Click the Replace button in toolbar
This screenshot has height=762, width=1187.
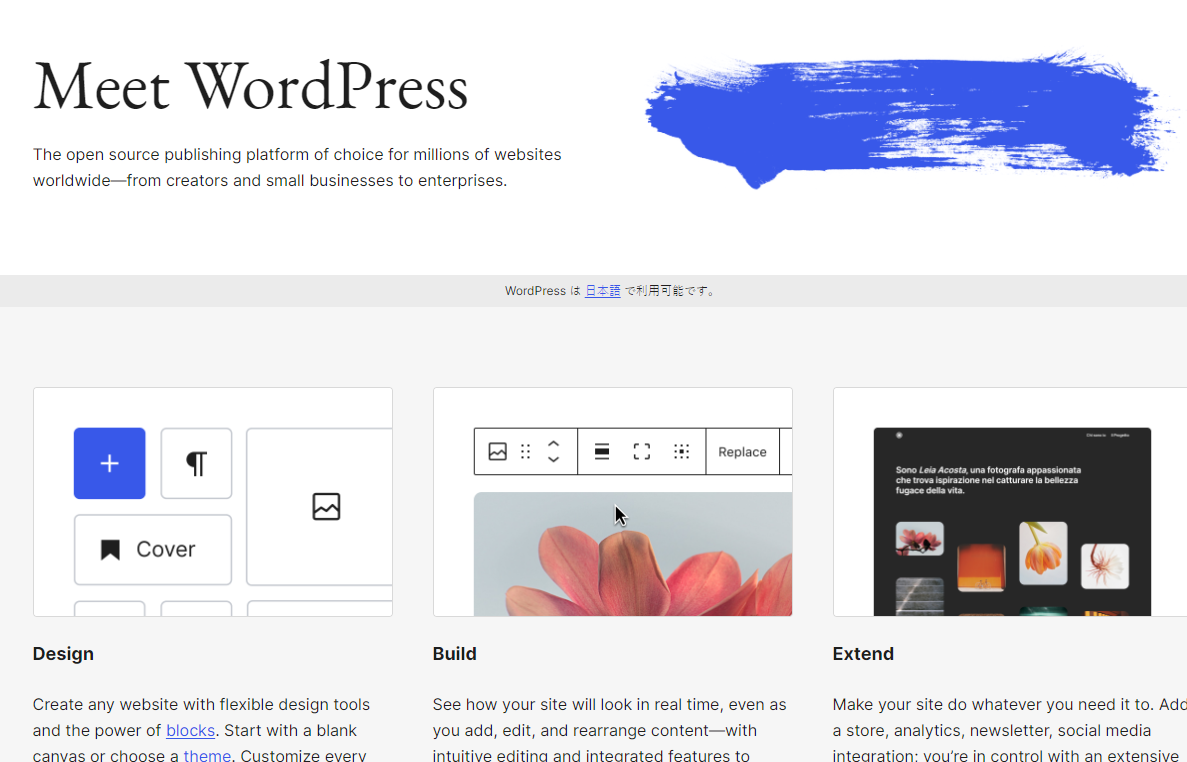point(742,452)
